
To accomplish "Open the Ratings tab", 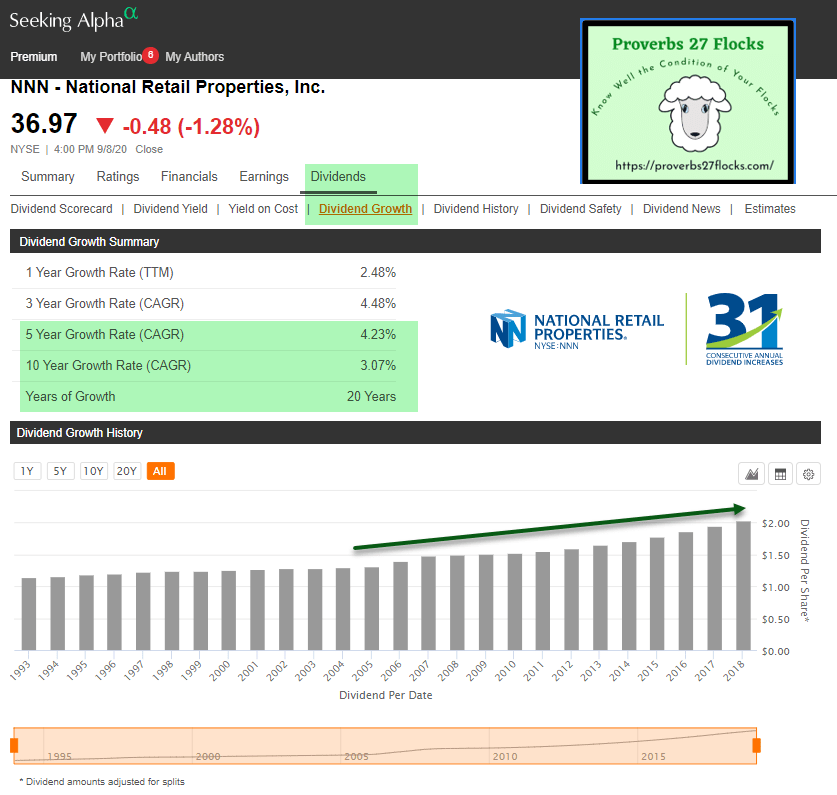I will [x=118, y=177].
